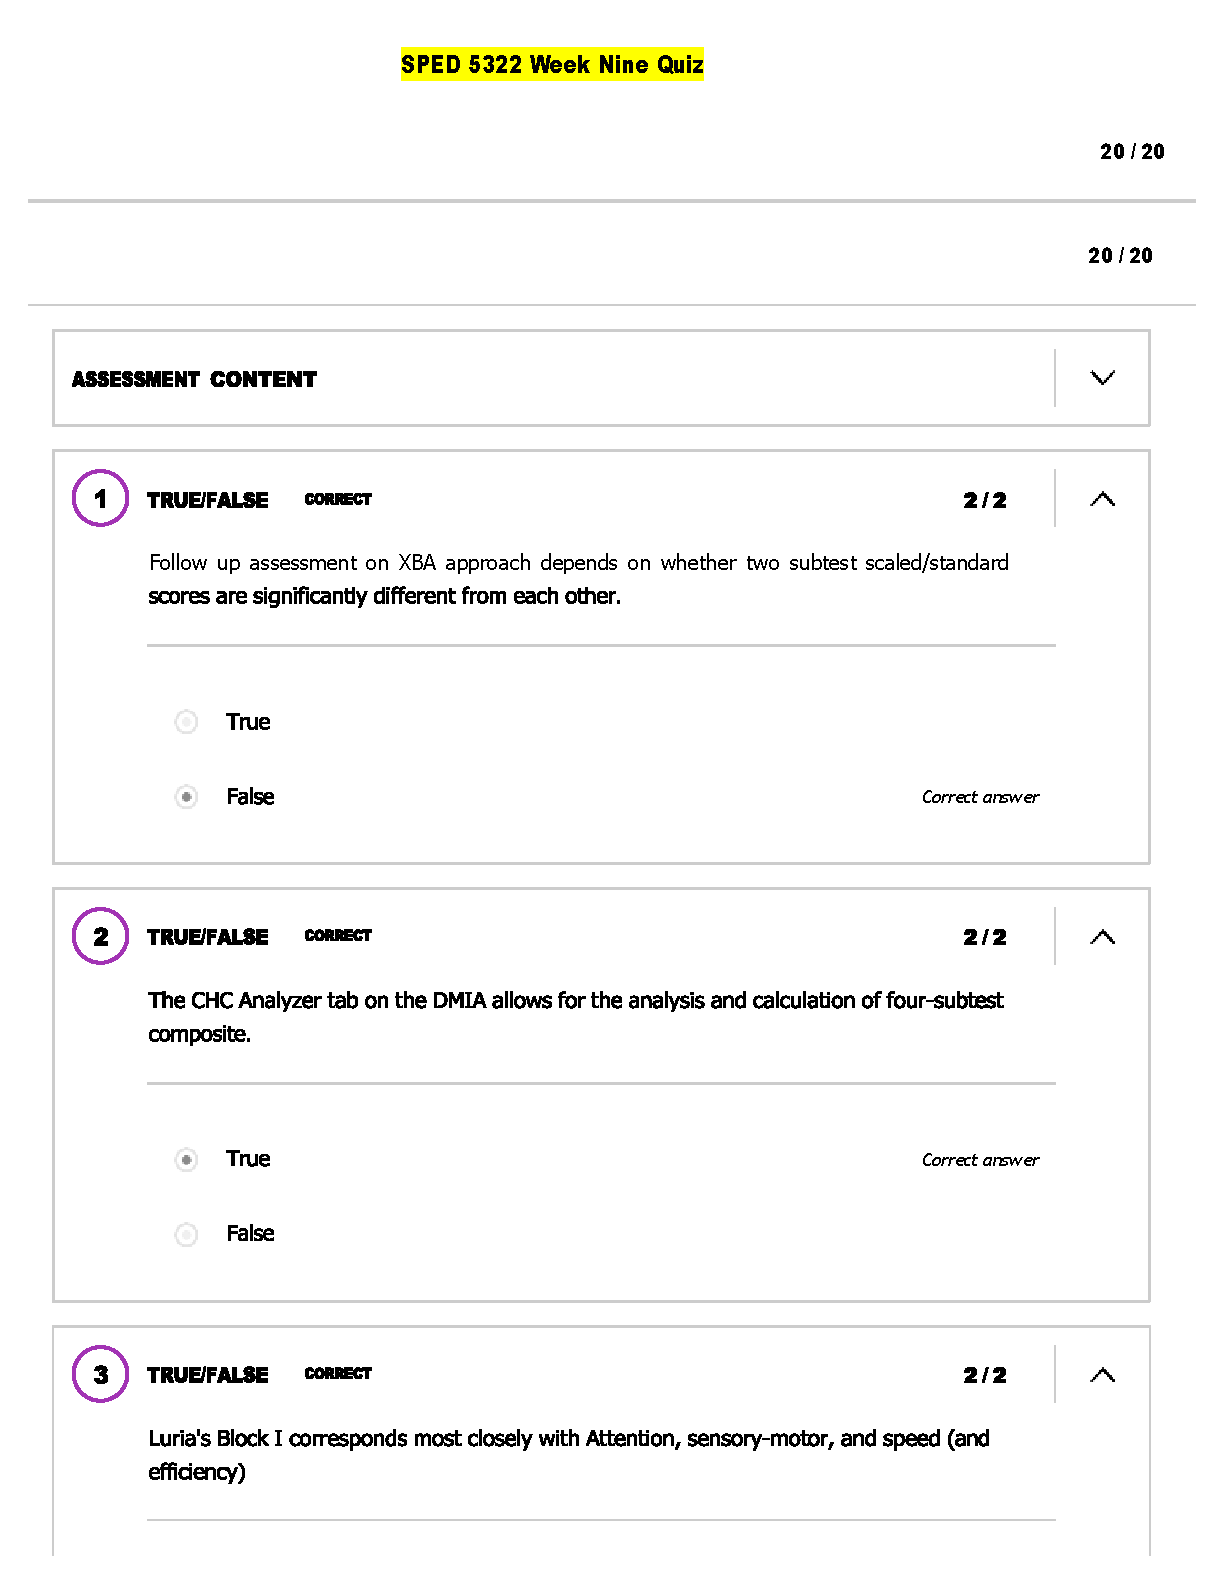
Task: Click the circled number 2 question badge
Action: [100, 936]
